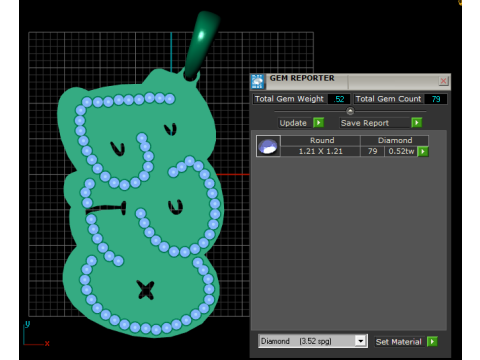Click the green arrow next to 0.52tw

click(x=423, y=151)
